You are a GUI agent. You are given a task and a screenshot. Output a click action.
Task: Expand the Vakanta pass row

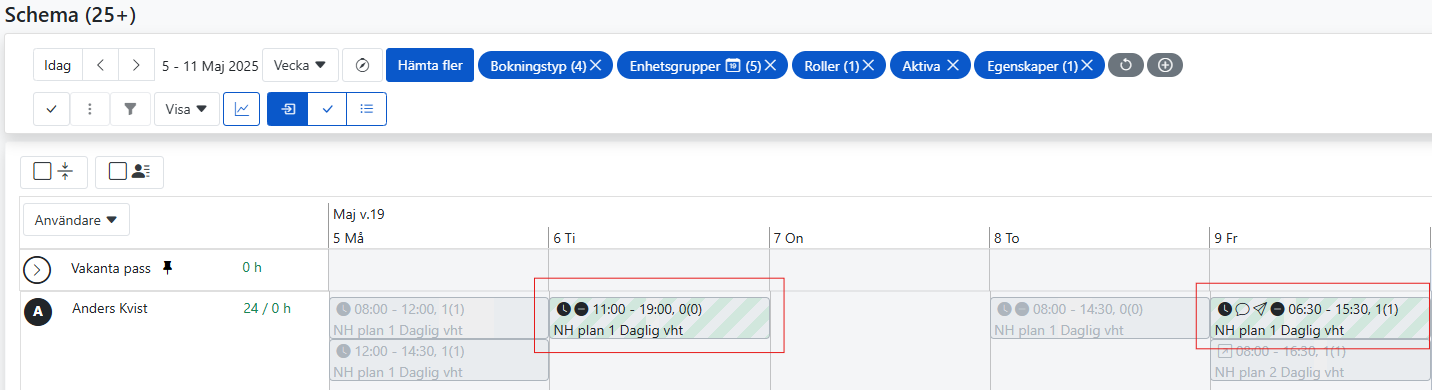37,270
